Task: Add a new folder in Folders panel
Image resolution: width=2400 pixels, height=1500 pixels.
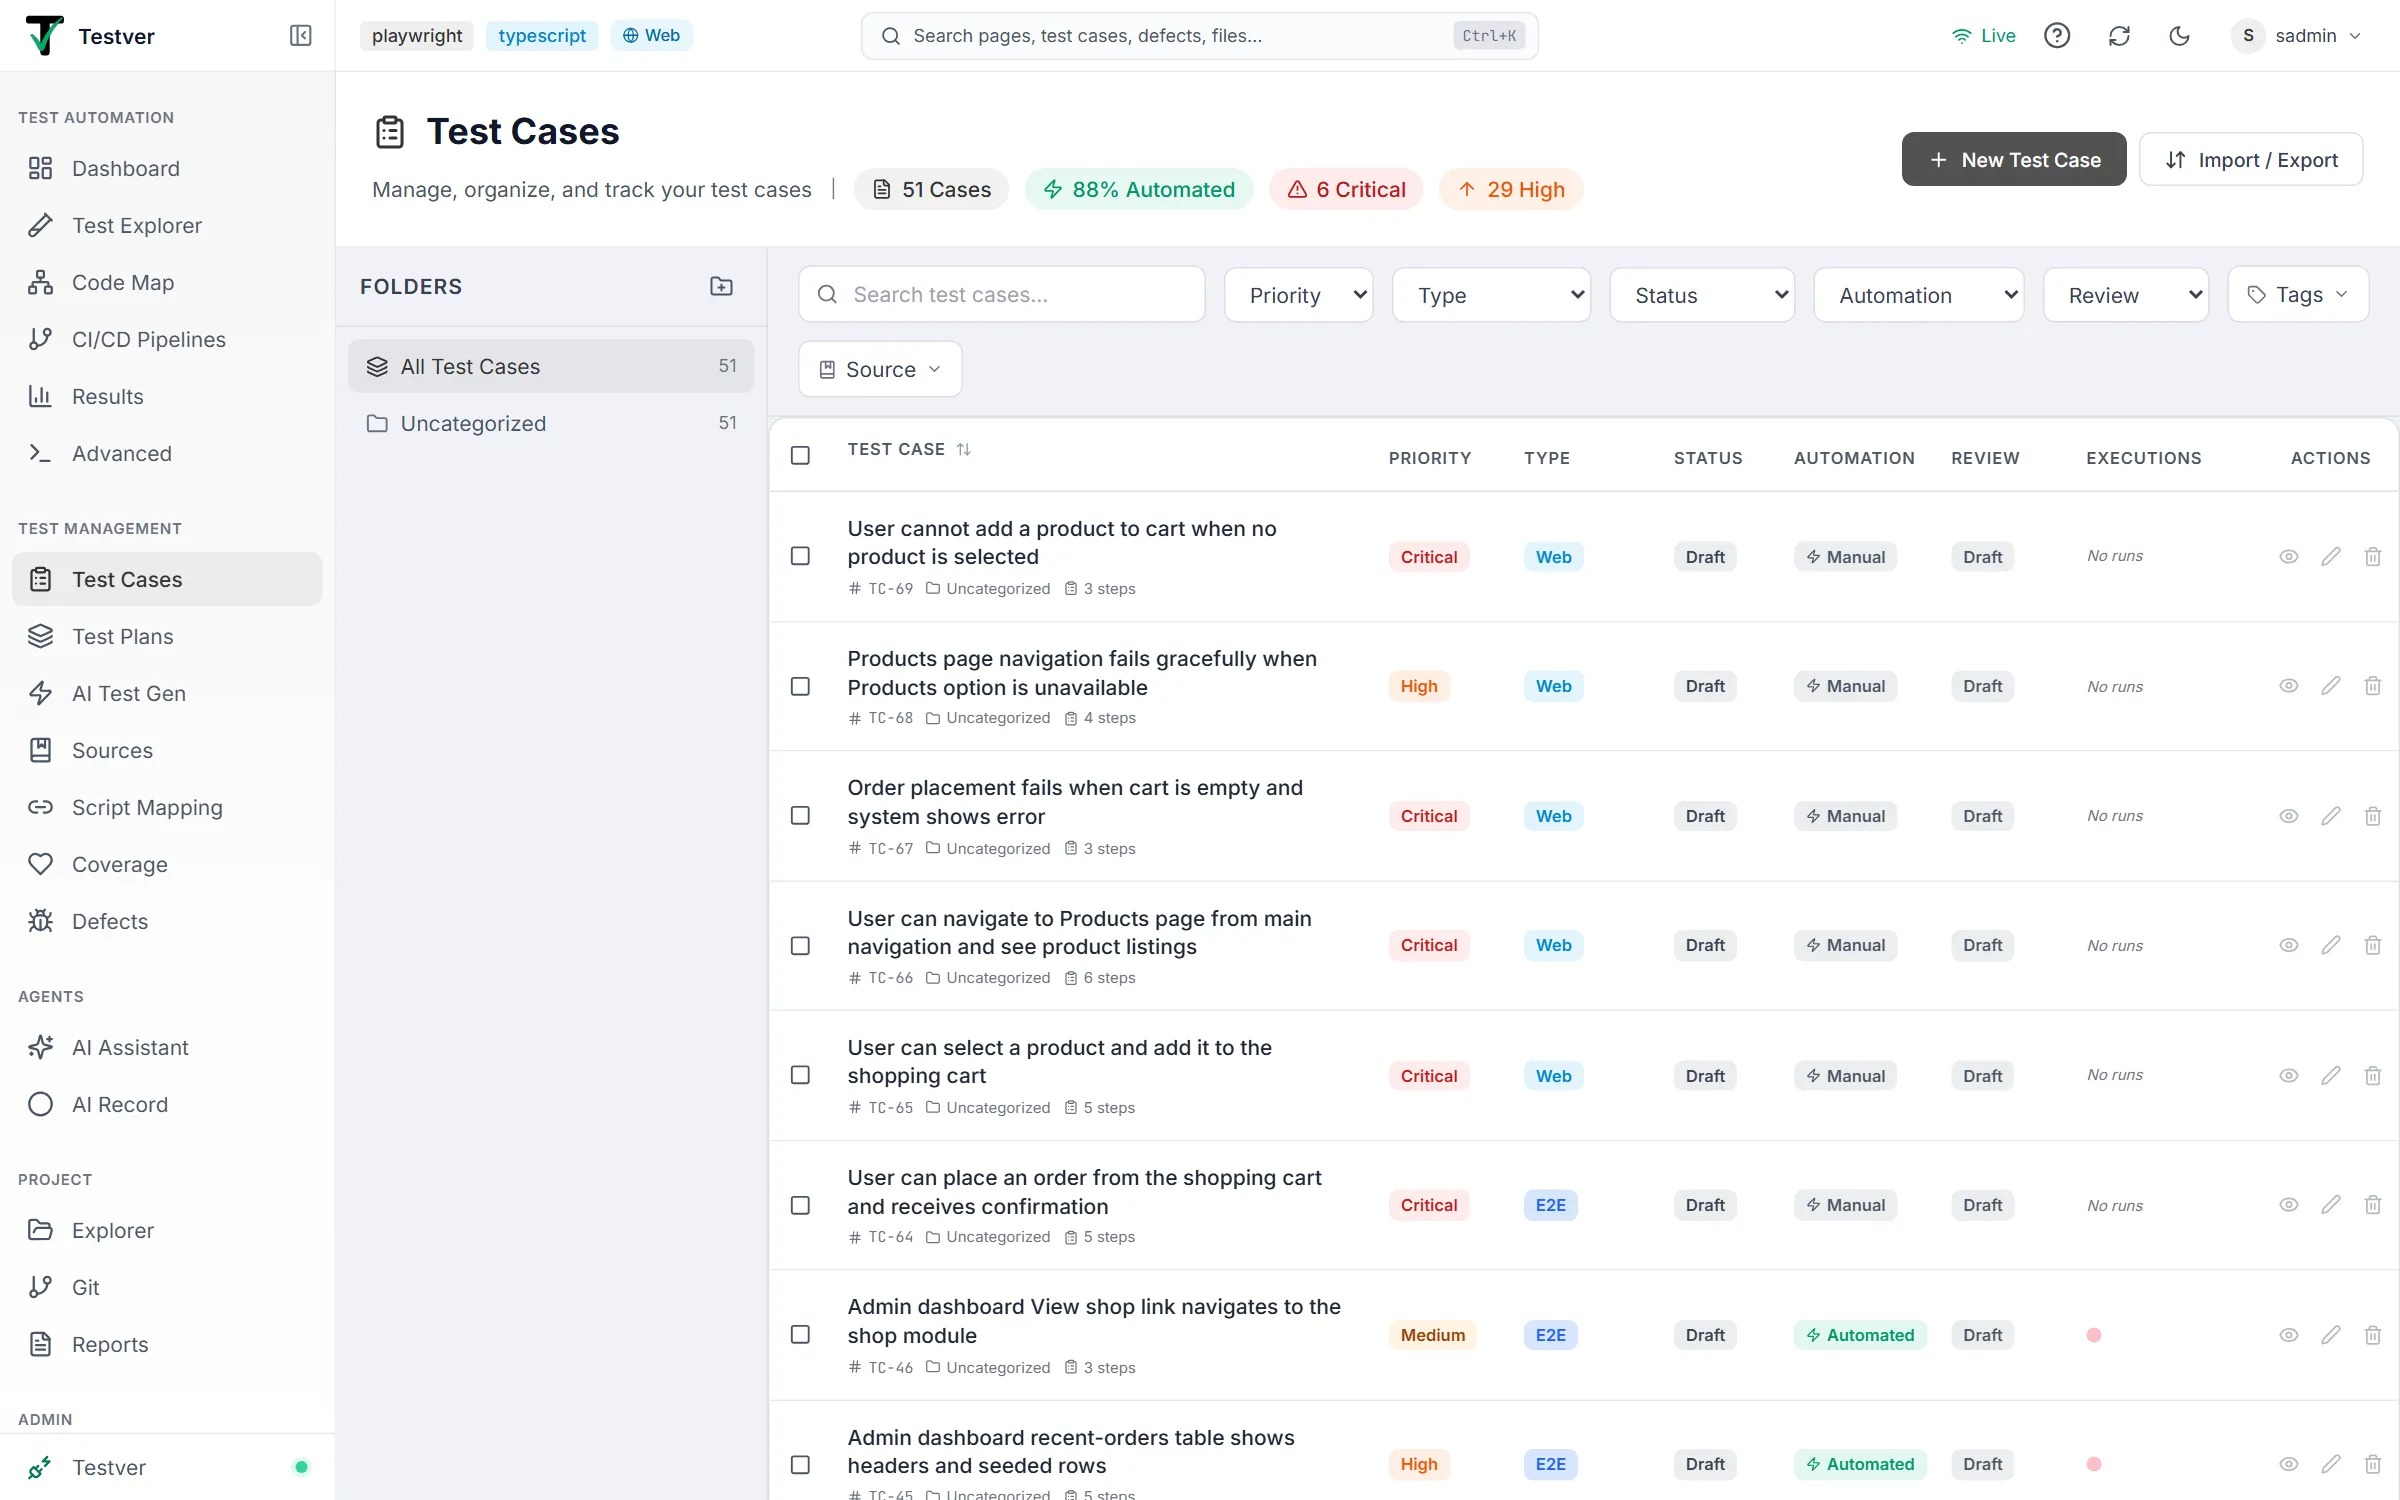Action: click(x=721, y=286)
